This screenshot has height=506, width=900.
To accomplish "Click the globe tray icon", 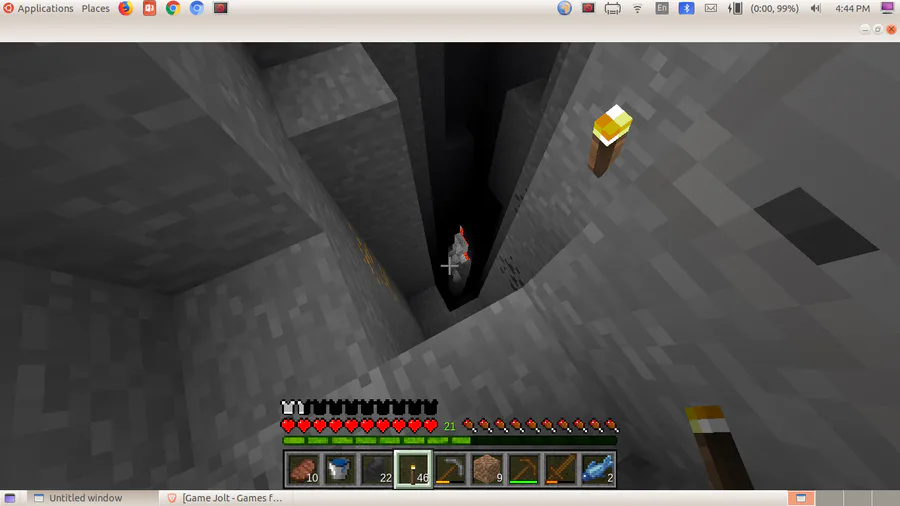I will point(564,8).
